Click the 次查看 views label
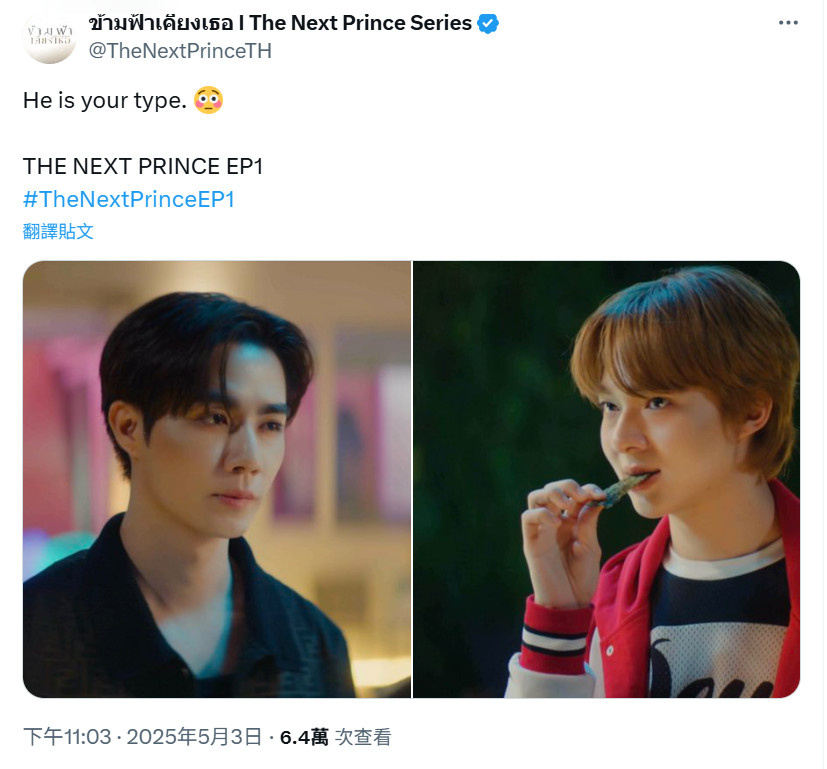The height and width of the screenshot is (769, 827). click(x=363, y=737)
